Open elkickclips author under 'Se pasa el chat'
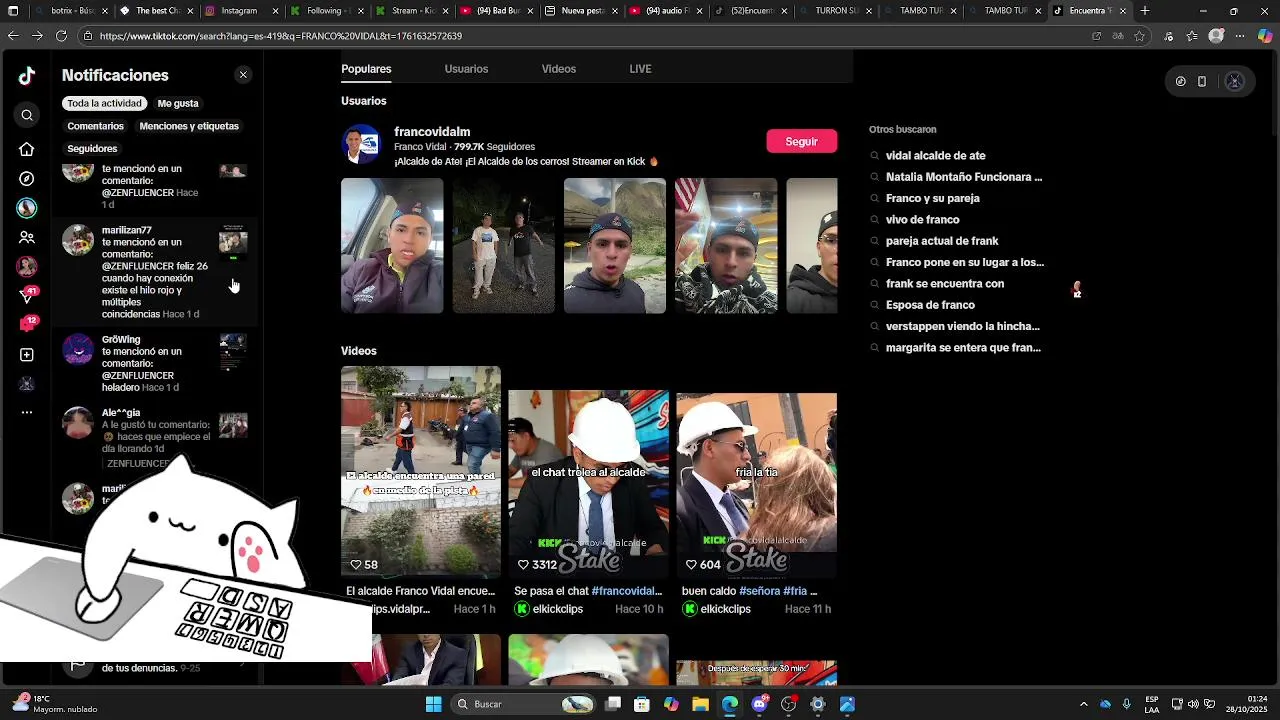The image size is (1280, 720). 549,609
